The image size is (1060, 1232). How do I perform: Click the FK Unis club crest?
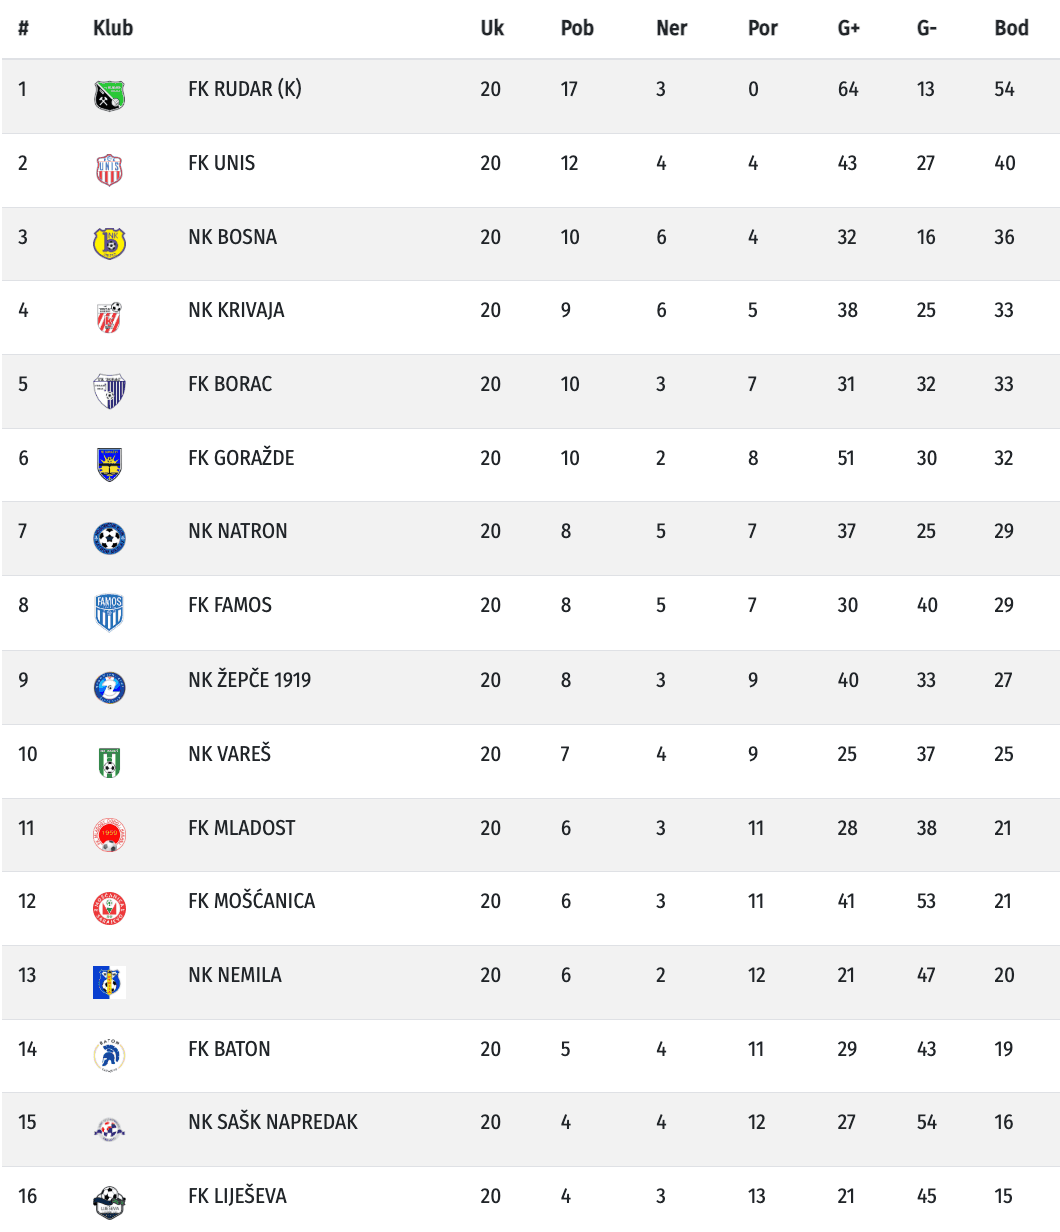coord(109,170)
